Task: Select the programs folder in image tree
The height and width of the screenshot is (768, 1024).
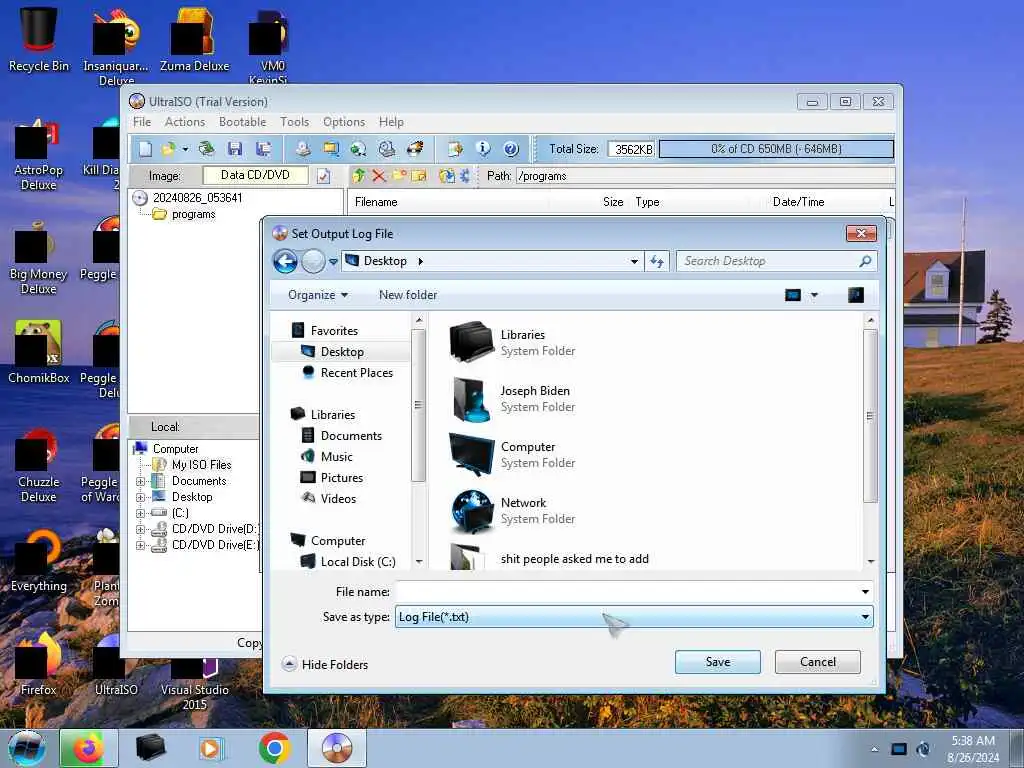Action: [193, 214]
